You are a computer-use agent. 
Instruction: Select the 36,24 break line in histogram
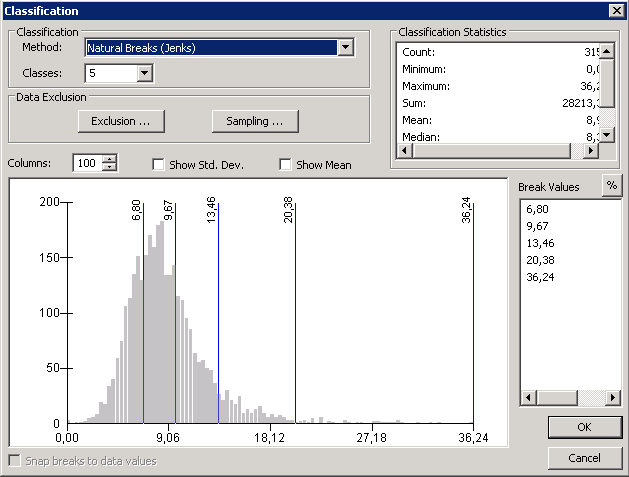pyautogui.click(x=473, y=313)
